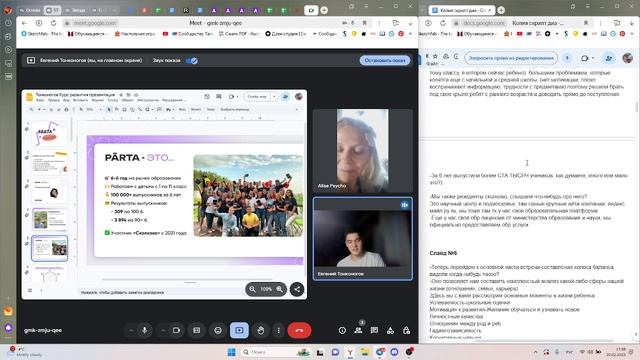Click the highlighted present screen button
Screen dimensions: 640x360
pos(239,330)
